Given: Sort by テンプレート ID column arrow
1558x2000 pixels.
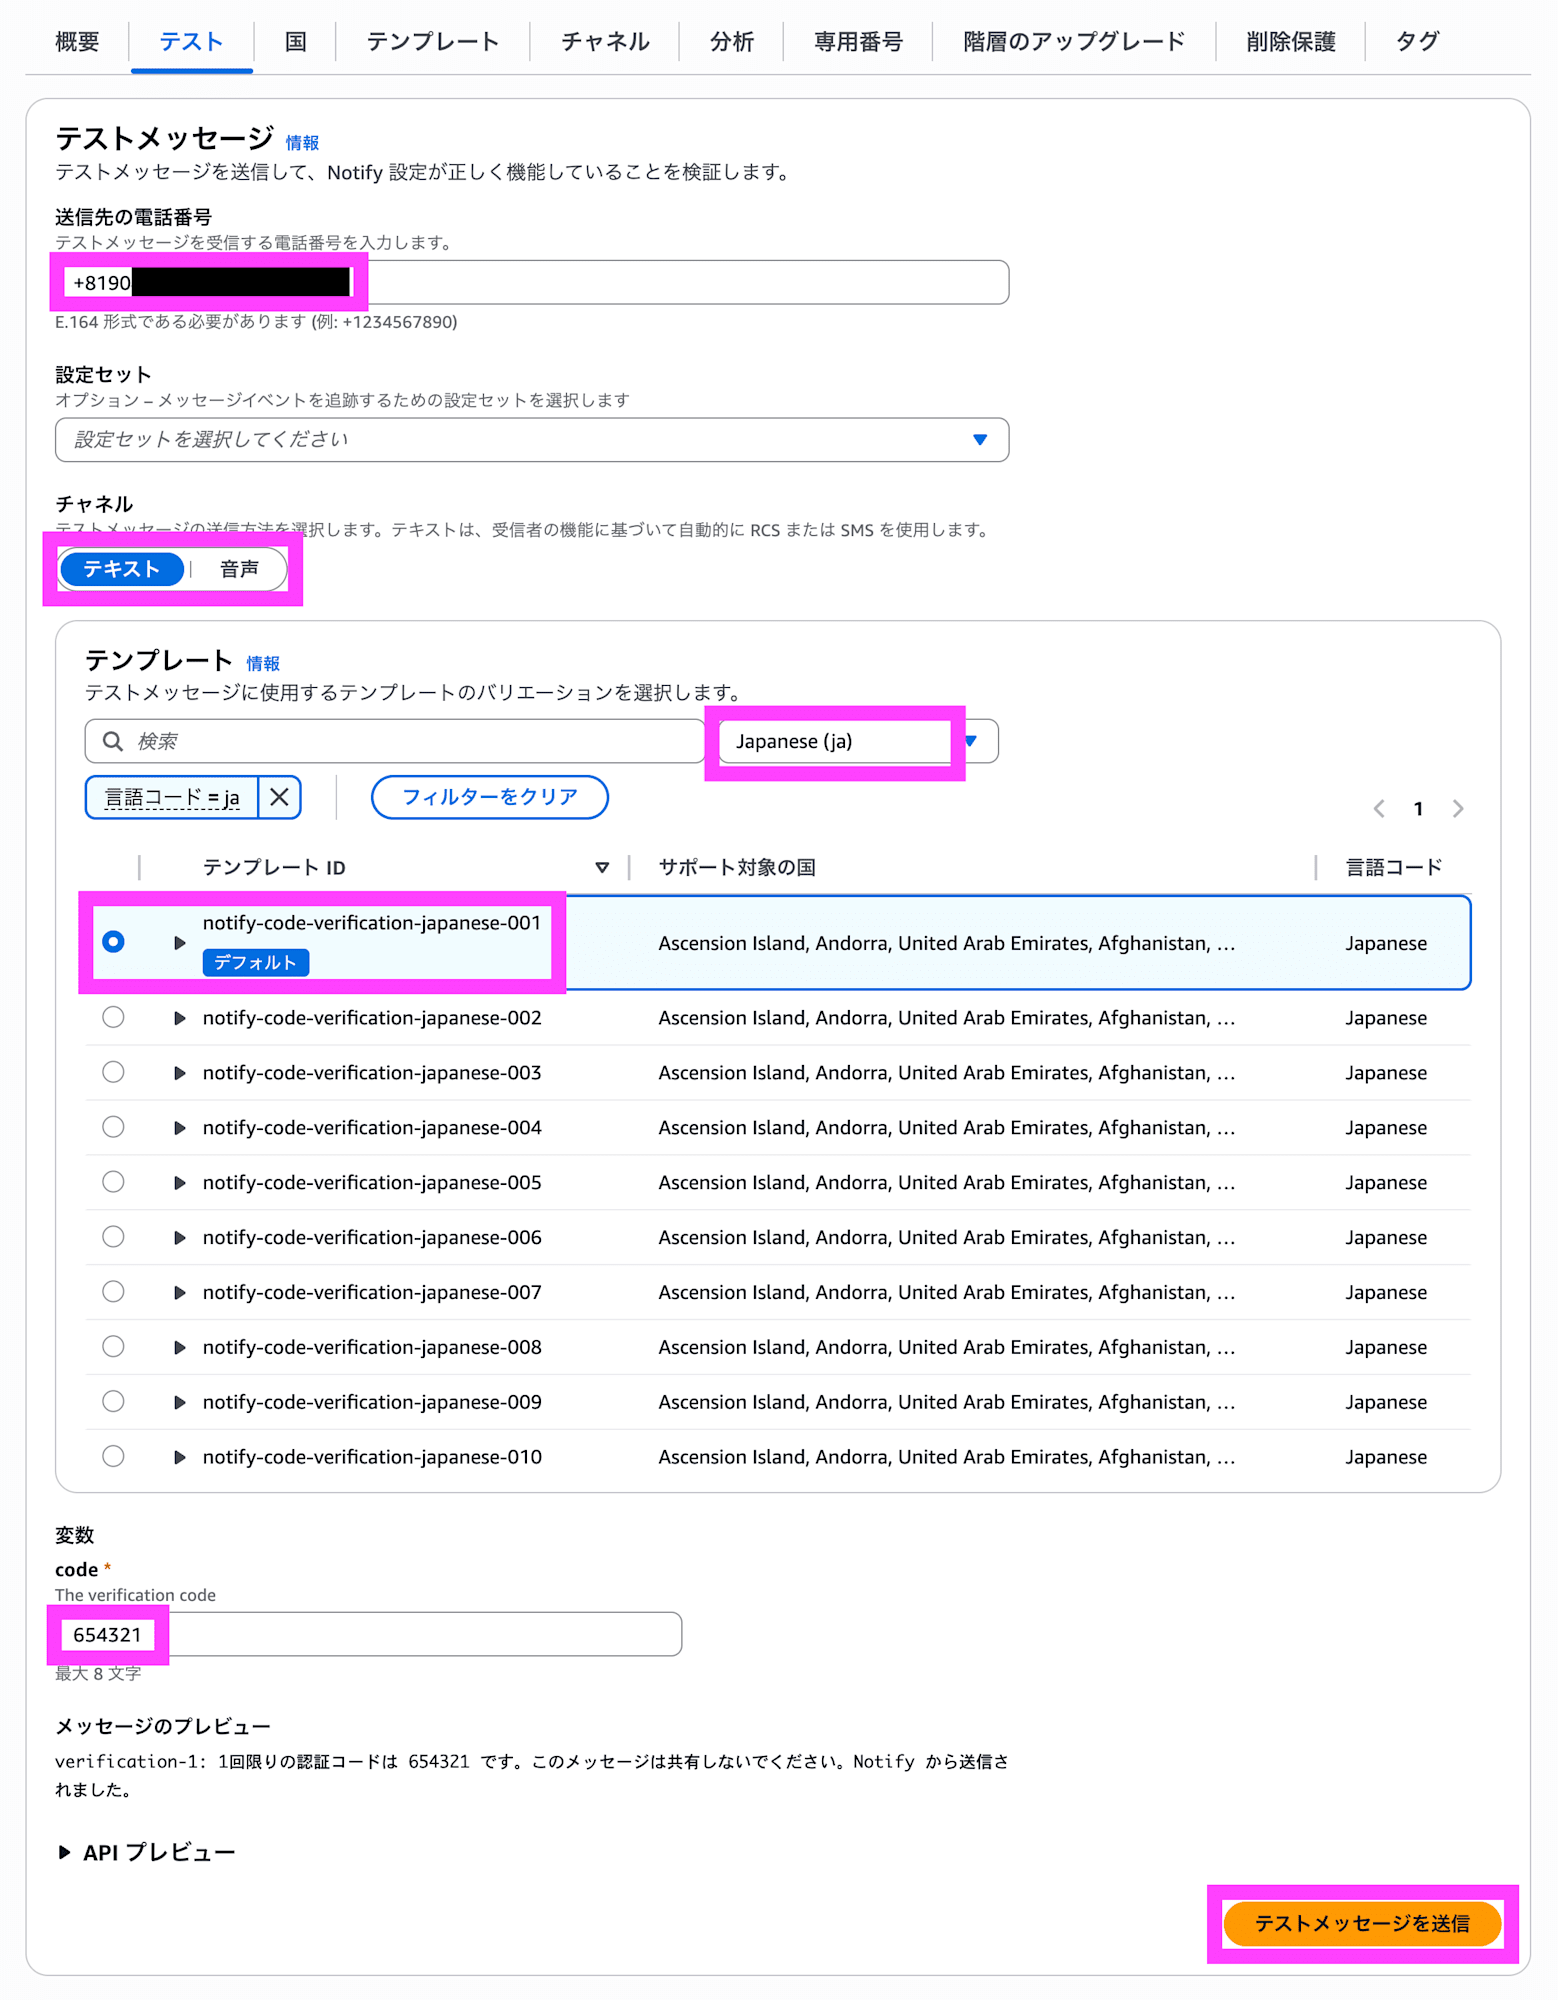Looking at the screenshot, I should (x=602, y=867).
